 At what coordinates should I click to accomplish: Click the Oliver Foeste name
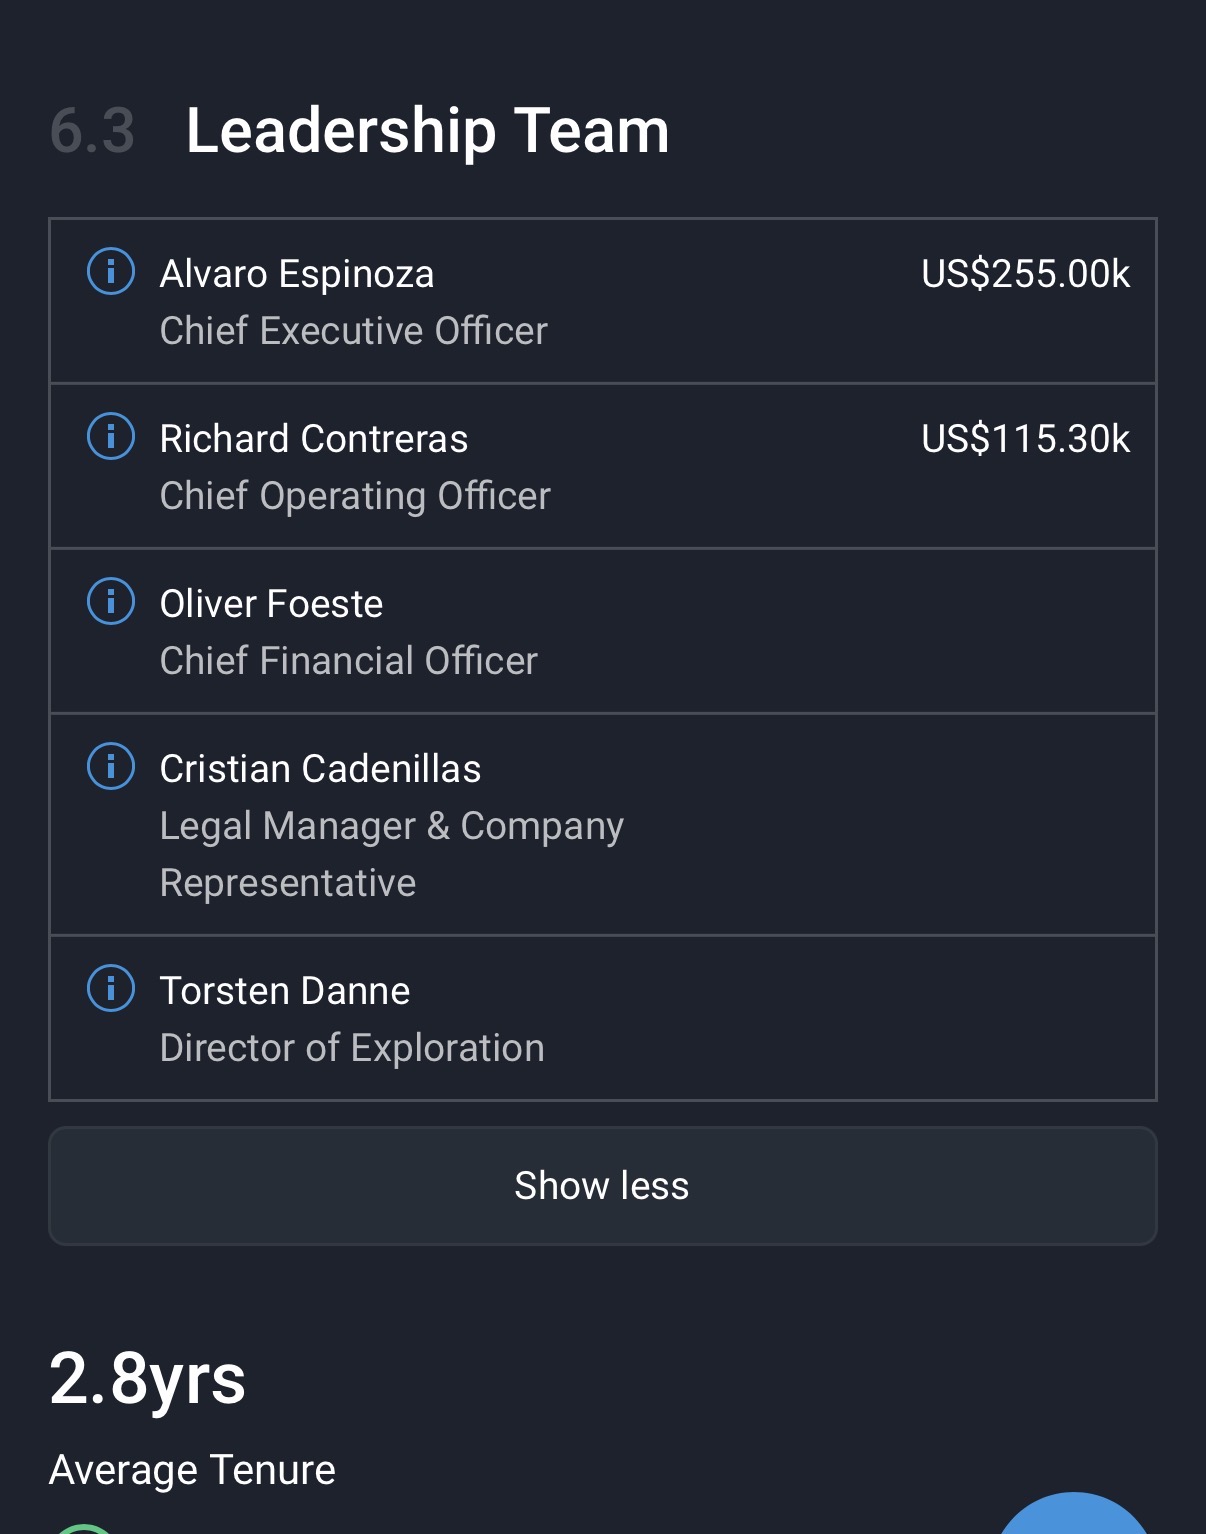(271, 604)
